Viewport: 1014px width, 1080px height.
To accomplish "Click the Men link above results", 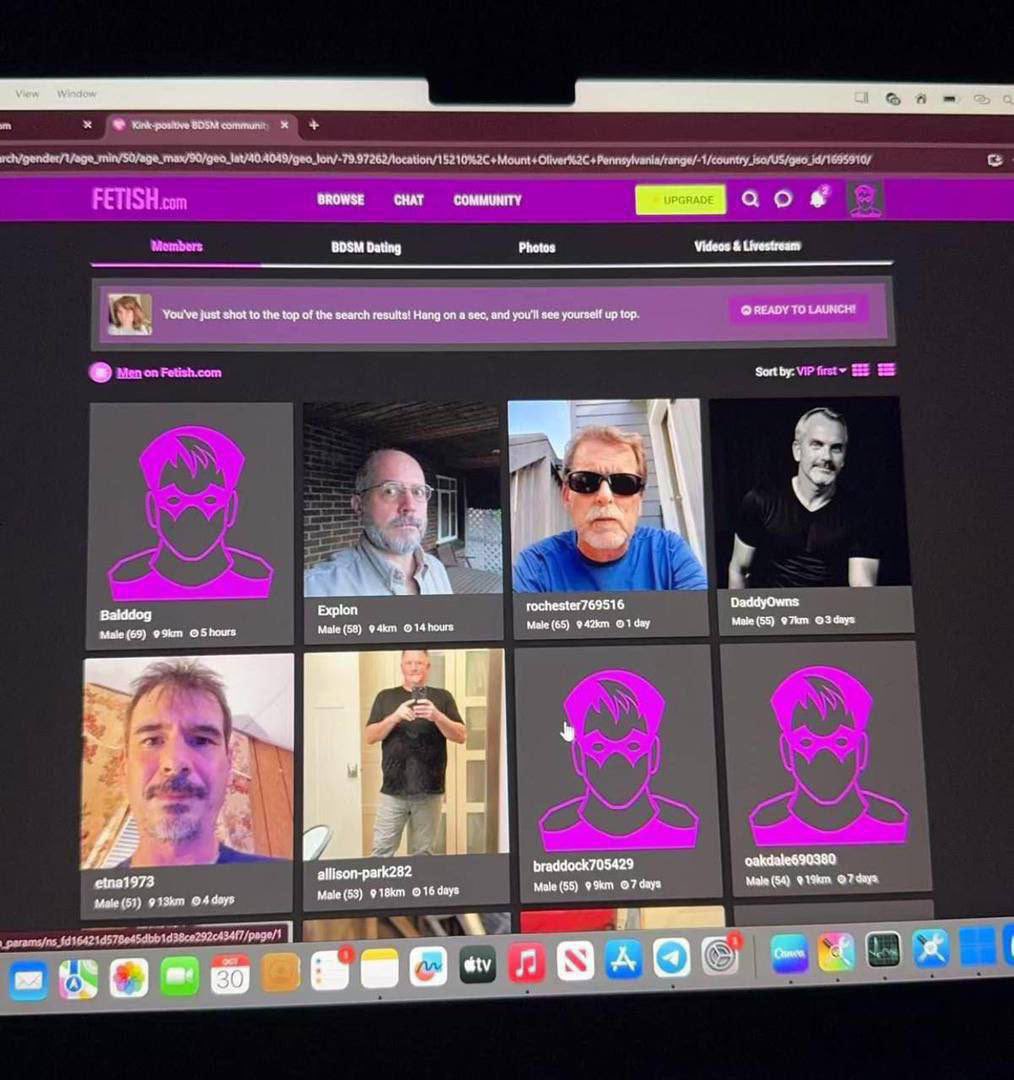I will [x=129, y=373].
